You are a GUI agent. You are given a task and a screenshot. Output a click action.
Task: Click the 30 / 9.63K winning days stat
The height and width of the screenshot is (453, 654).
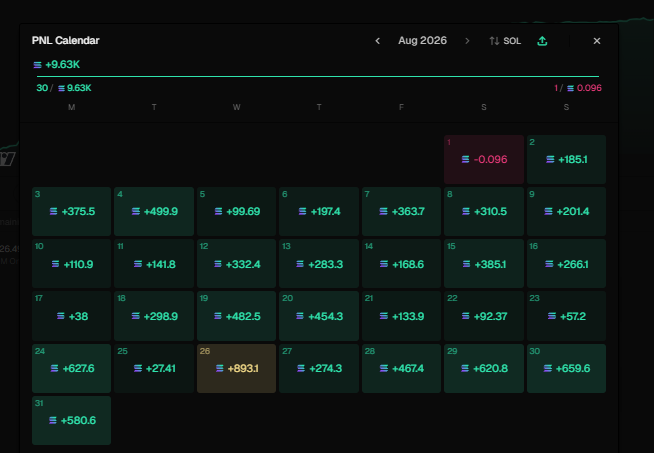tap(64, 88)
